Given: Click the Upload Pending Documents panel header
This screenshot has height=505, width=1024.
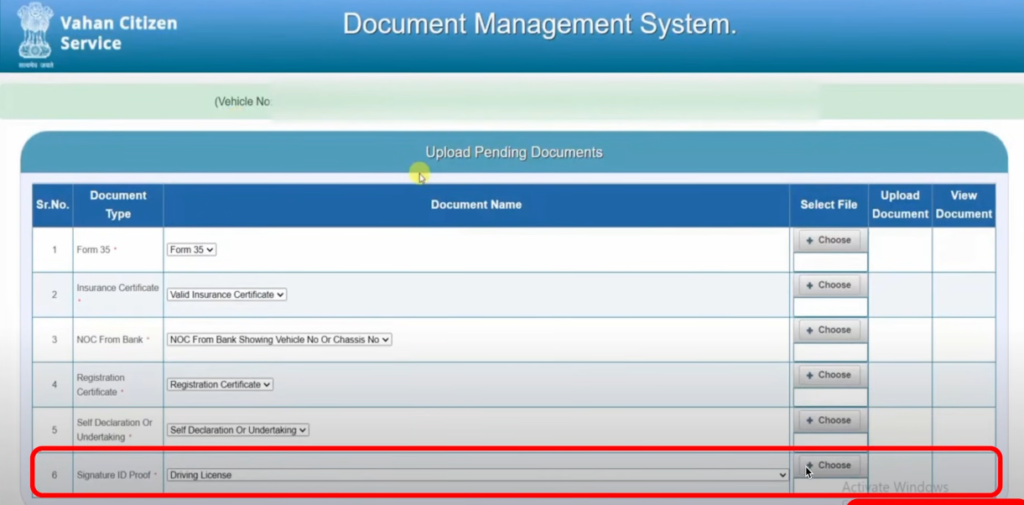Looking at the screenshot, I should point(514,152).
